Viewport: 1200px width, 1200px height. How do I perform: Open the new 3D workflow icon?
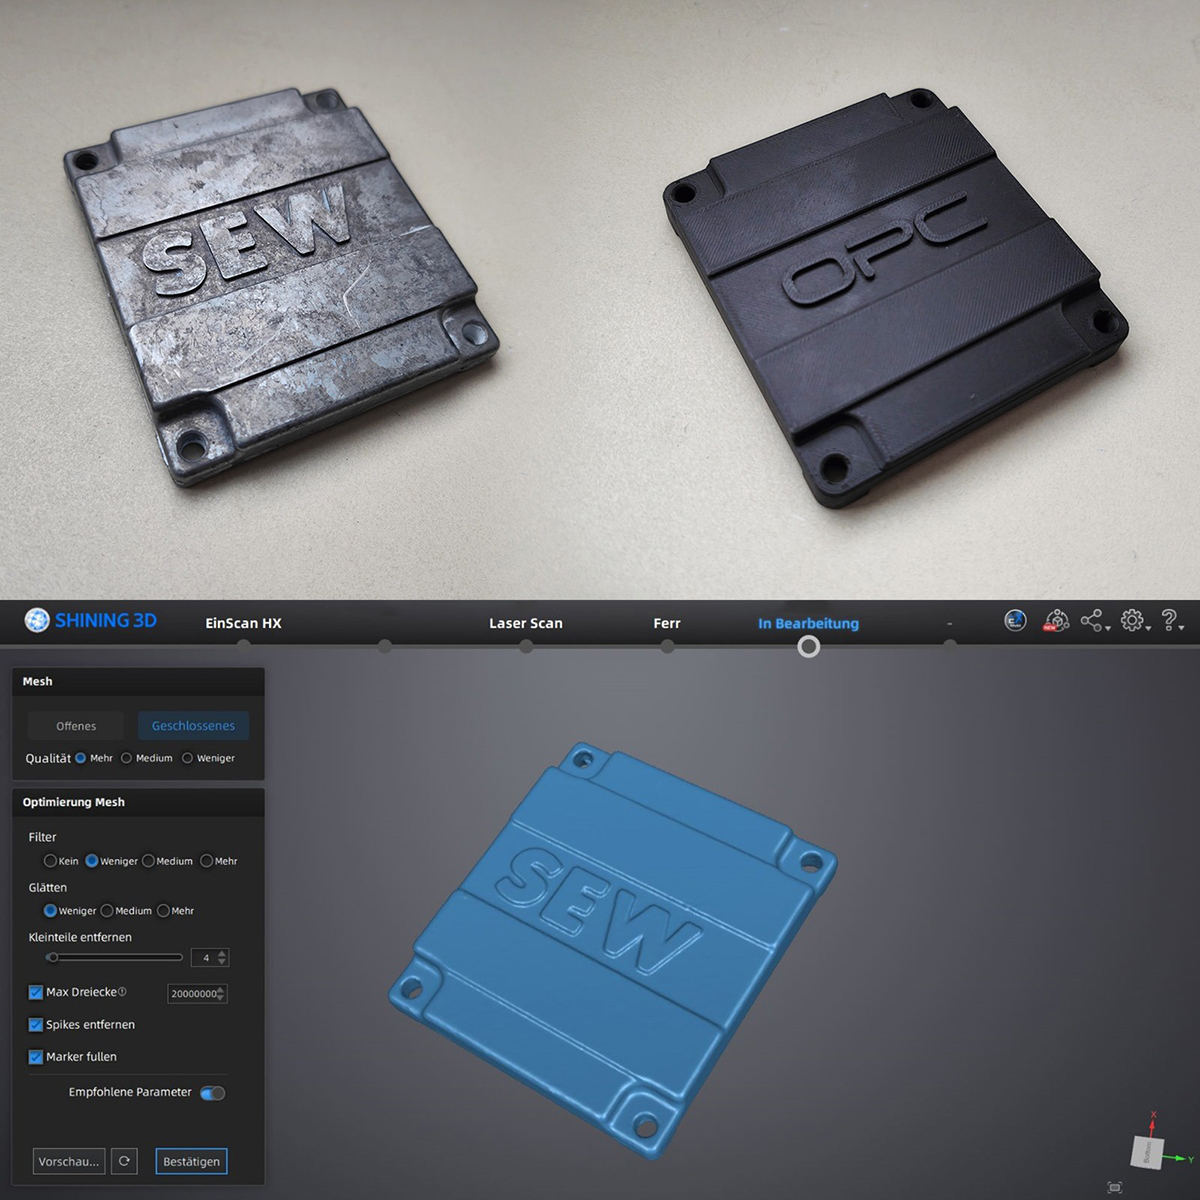pyautogui.click(x=1056, y=621)
